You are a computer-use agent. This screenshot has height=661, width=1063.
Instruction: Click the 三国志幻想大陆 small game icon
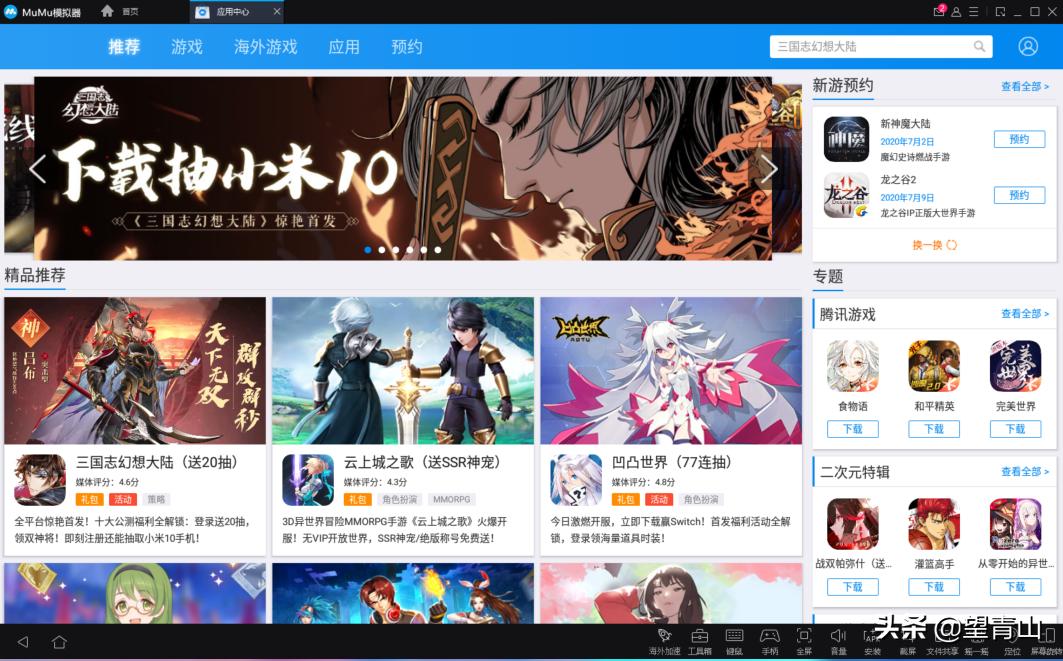(x=40, y=480)
